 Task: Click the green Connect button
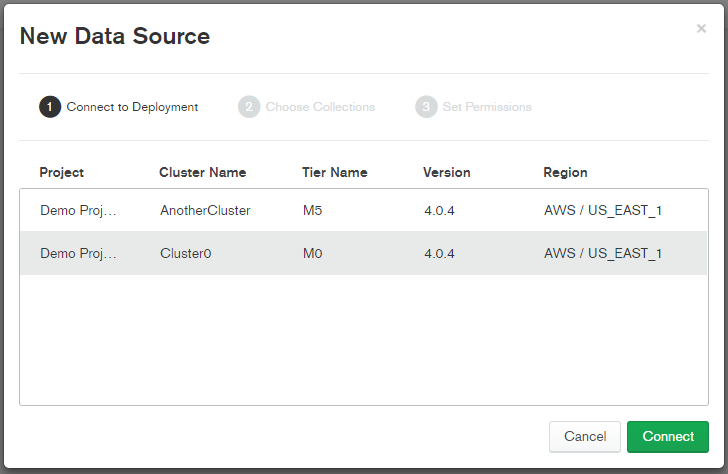(668, 436)
